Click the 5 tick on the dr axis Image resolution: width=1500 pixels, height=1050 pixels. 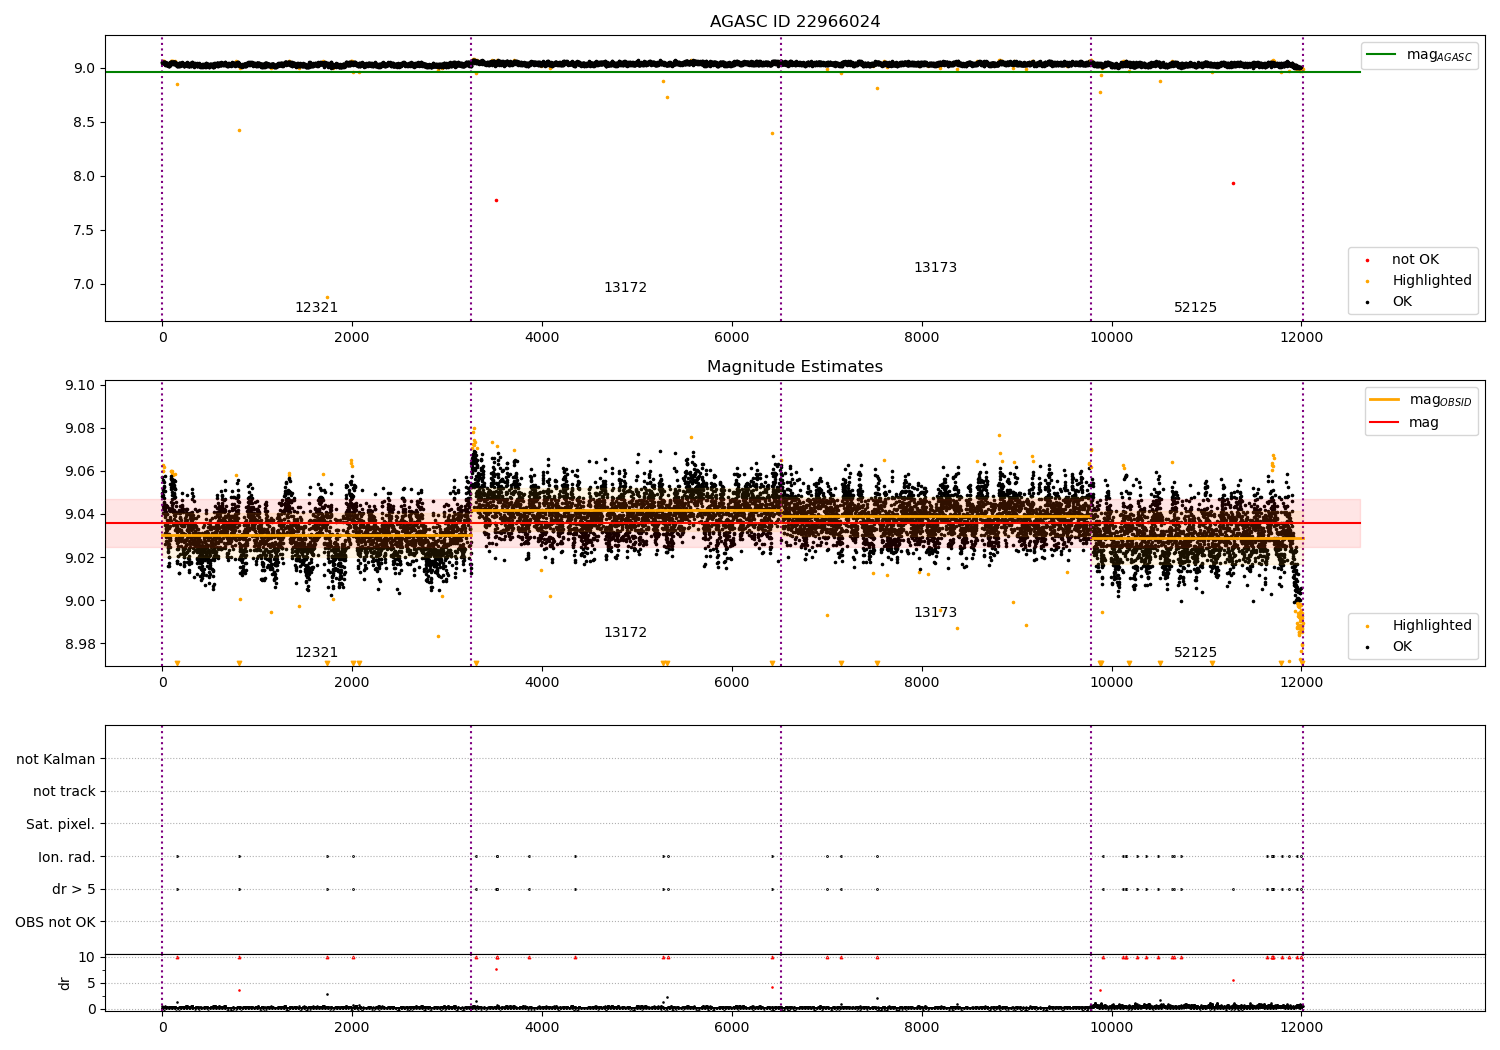tap(92, 984)
